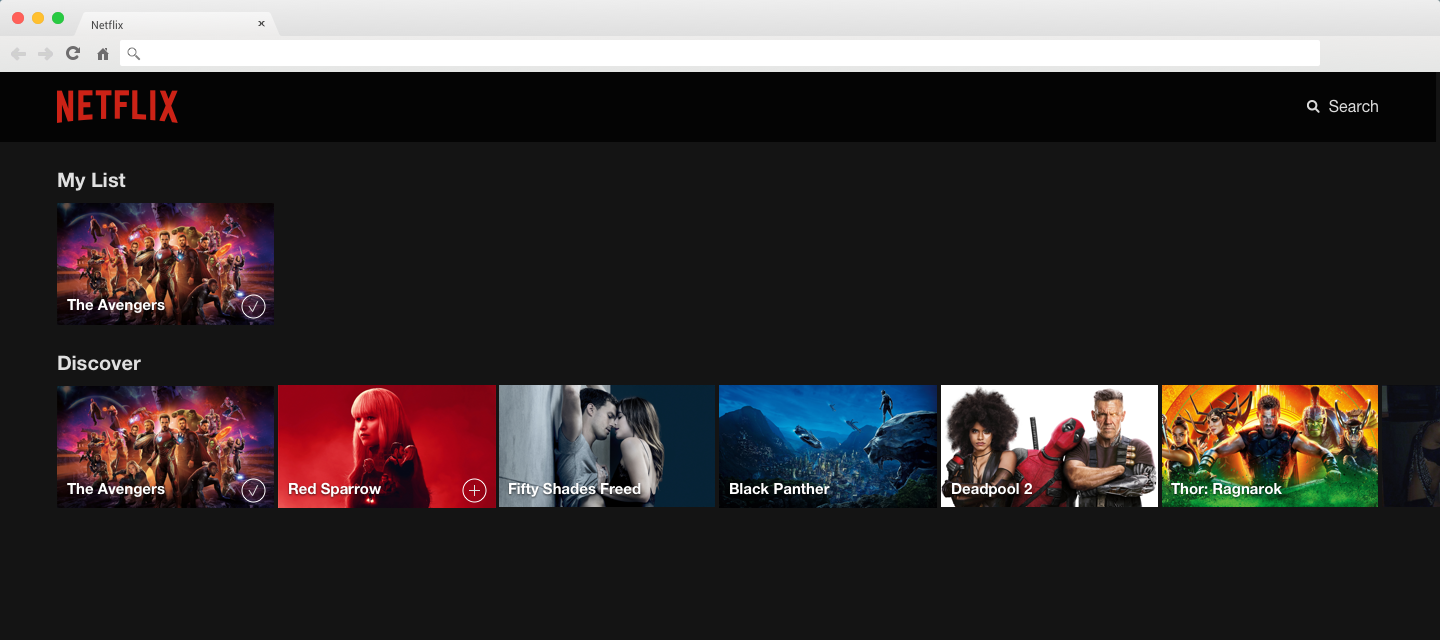The image size is (1440, 640).
Task: Focus the browser address bar
Action: (720, 54)
